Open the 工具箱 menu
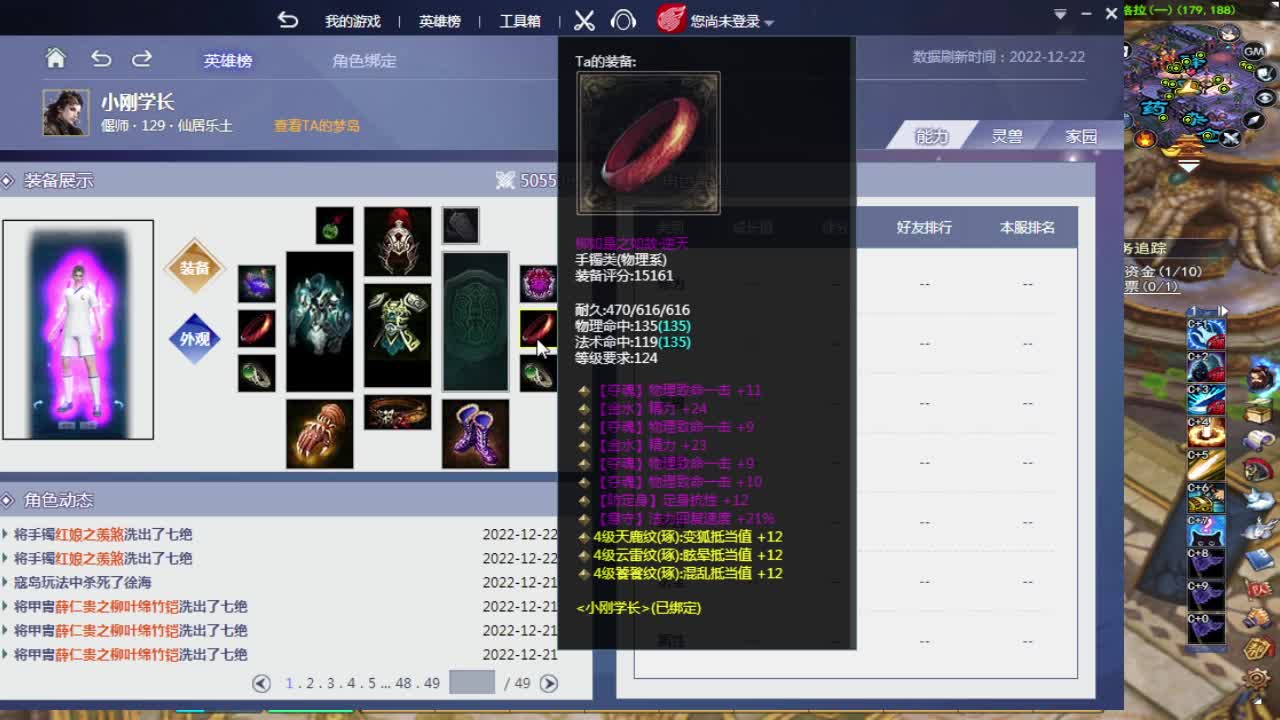The height and width of the screenshot is (720, 1280). point(520,21)
